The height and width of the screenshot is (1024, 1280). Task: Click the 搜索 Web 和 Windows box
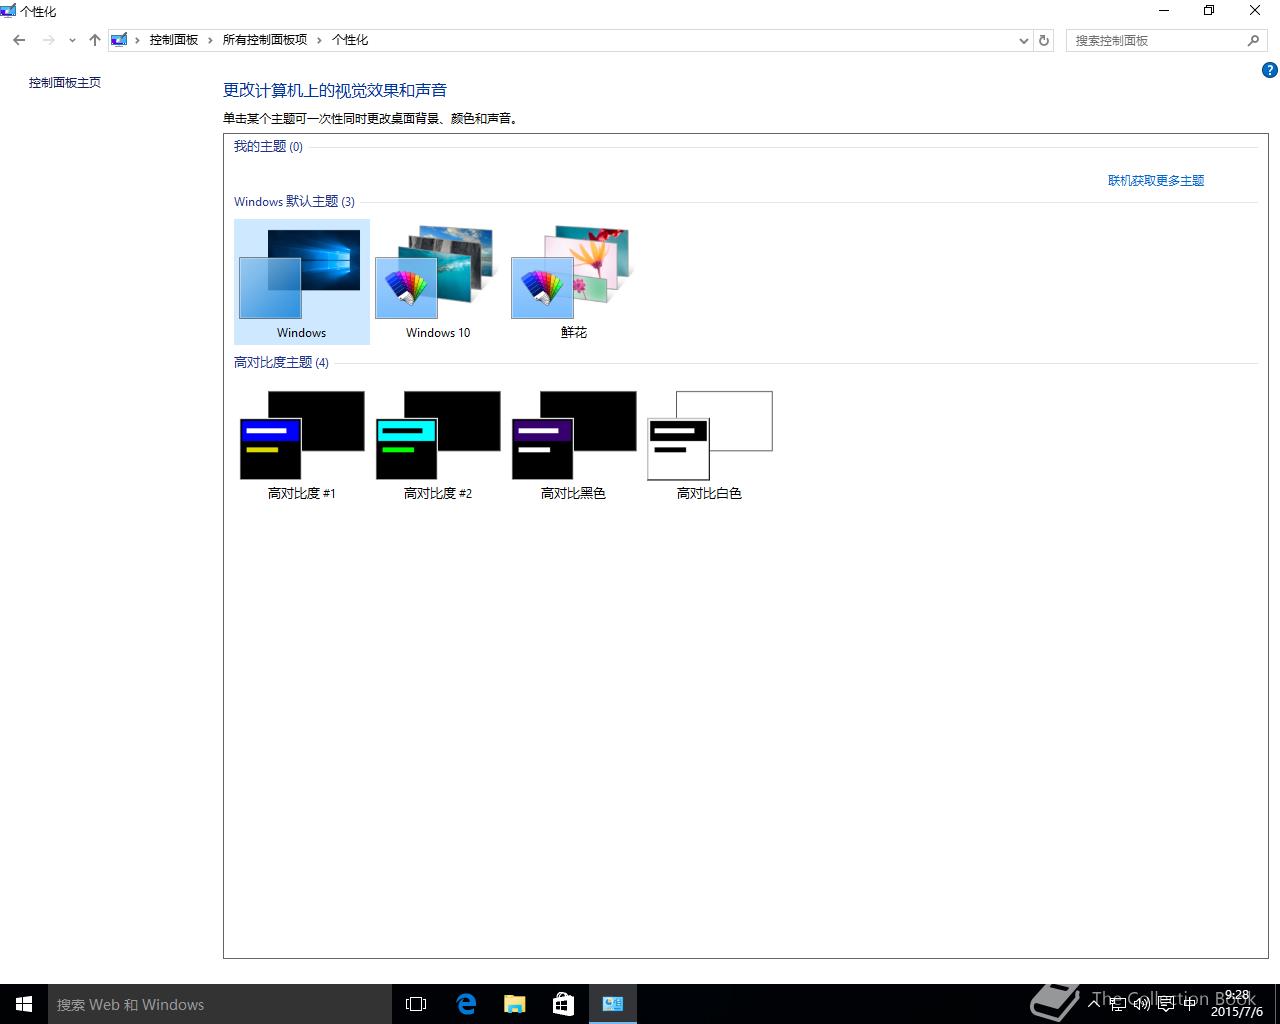point(220,1004)
